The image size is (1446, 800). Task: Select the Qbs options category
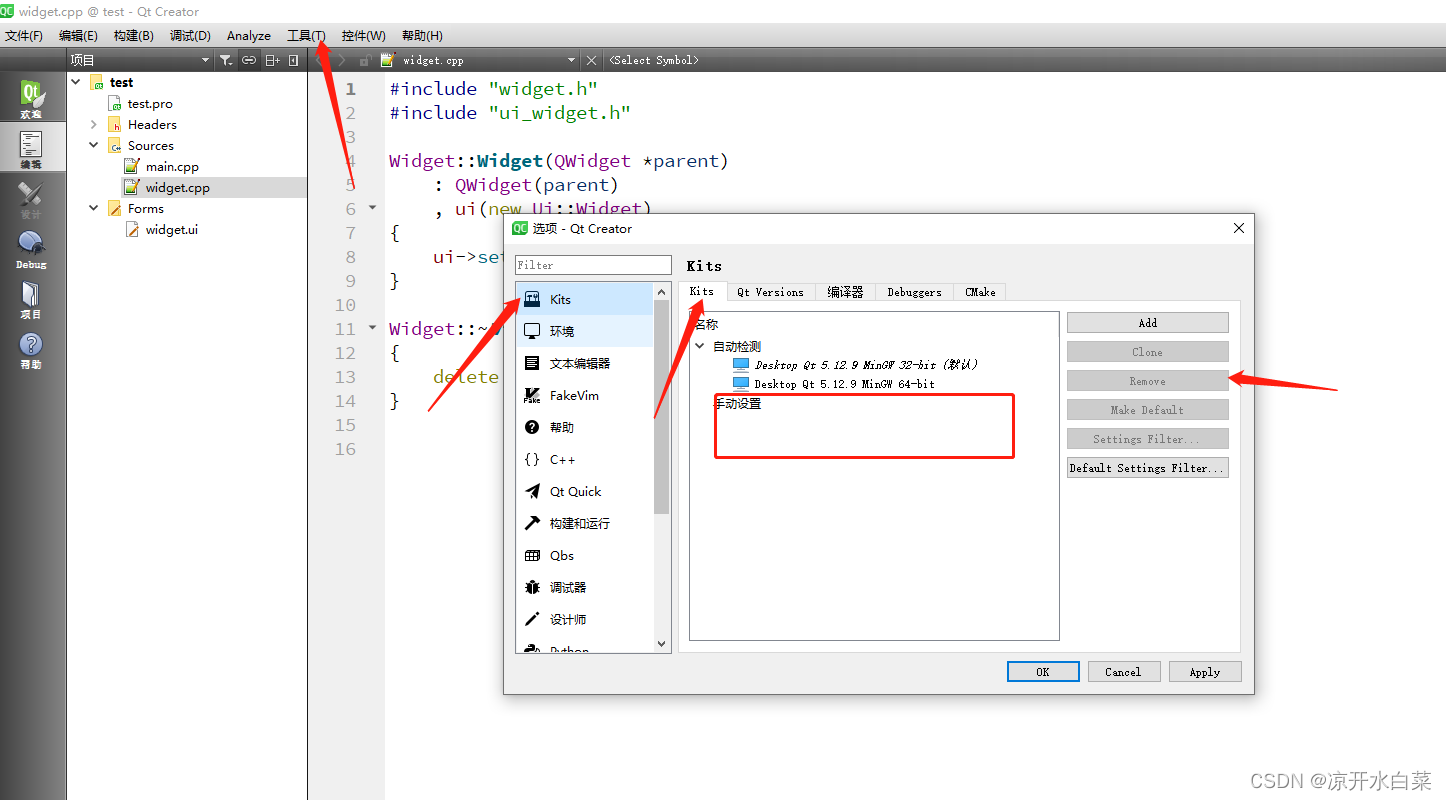585,555
